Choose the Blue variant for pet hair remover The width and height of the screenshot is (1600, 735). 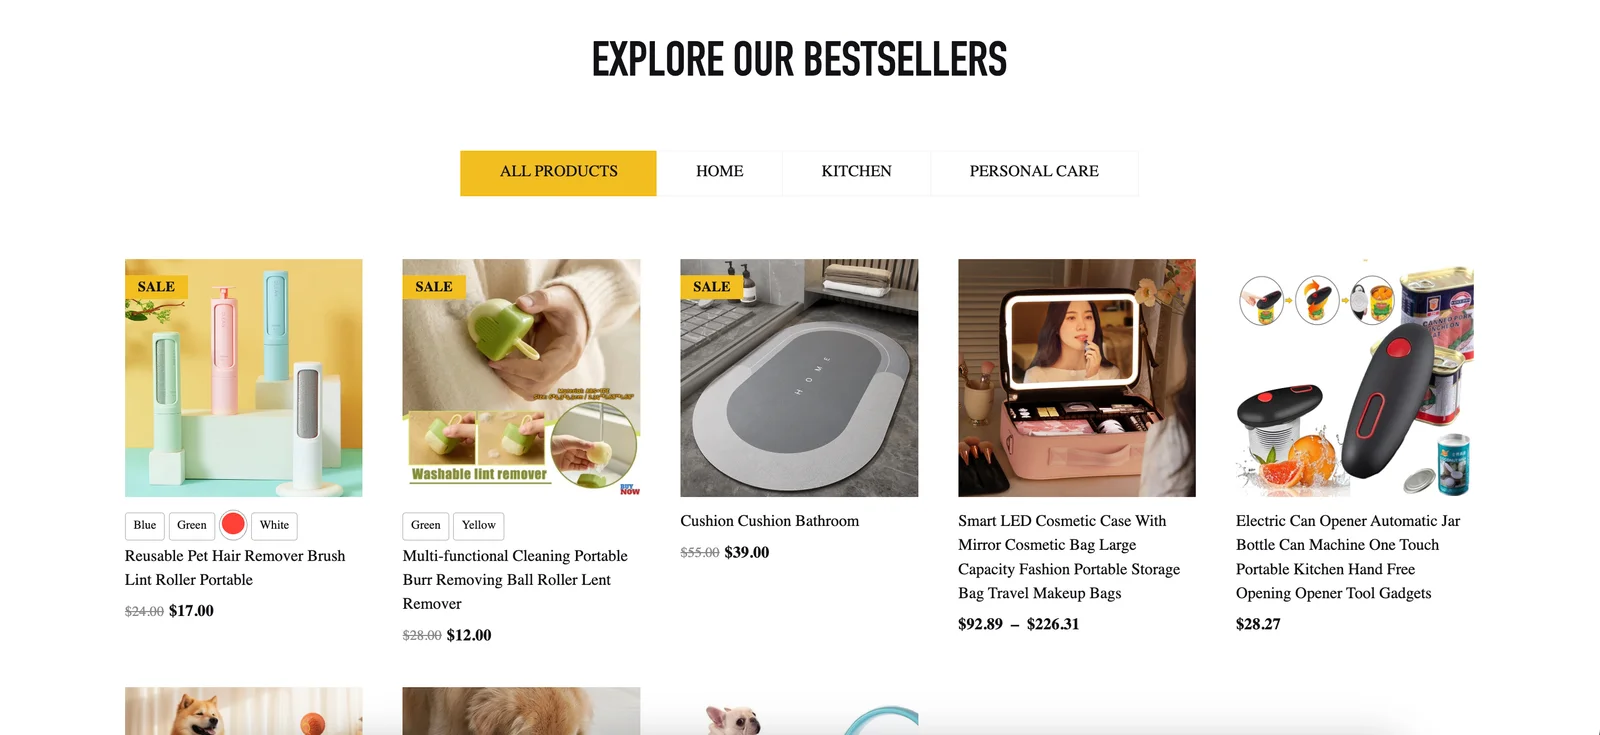coord(145,526)
